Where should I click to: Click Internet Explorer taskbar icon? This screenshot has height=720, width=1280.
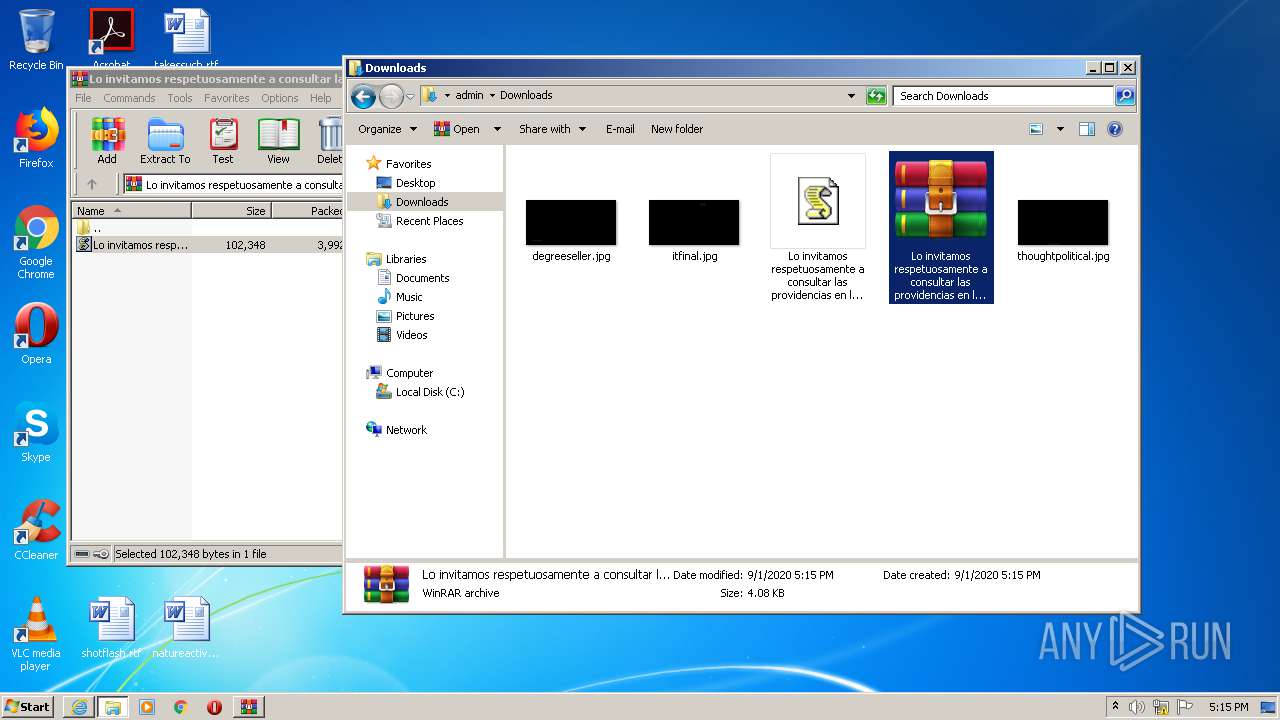(79, 707)
